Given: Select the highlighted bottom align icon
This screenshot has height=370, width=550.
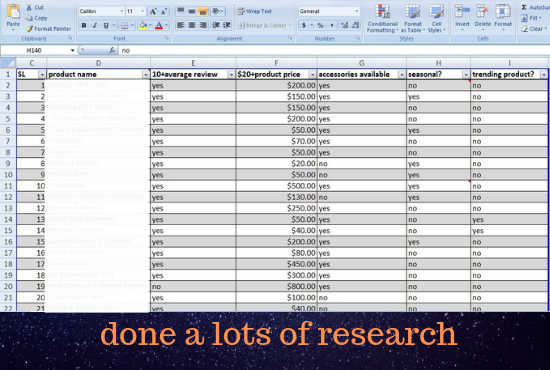Looking at the screenshot, I should [x=203, y=11].
